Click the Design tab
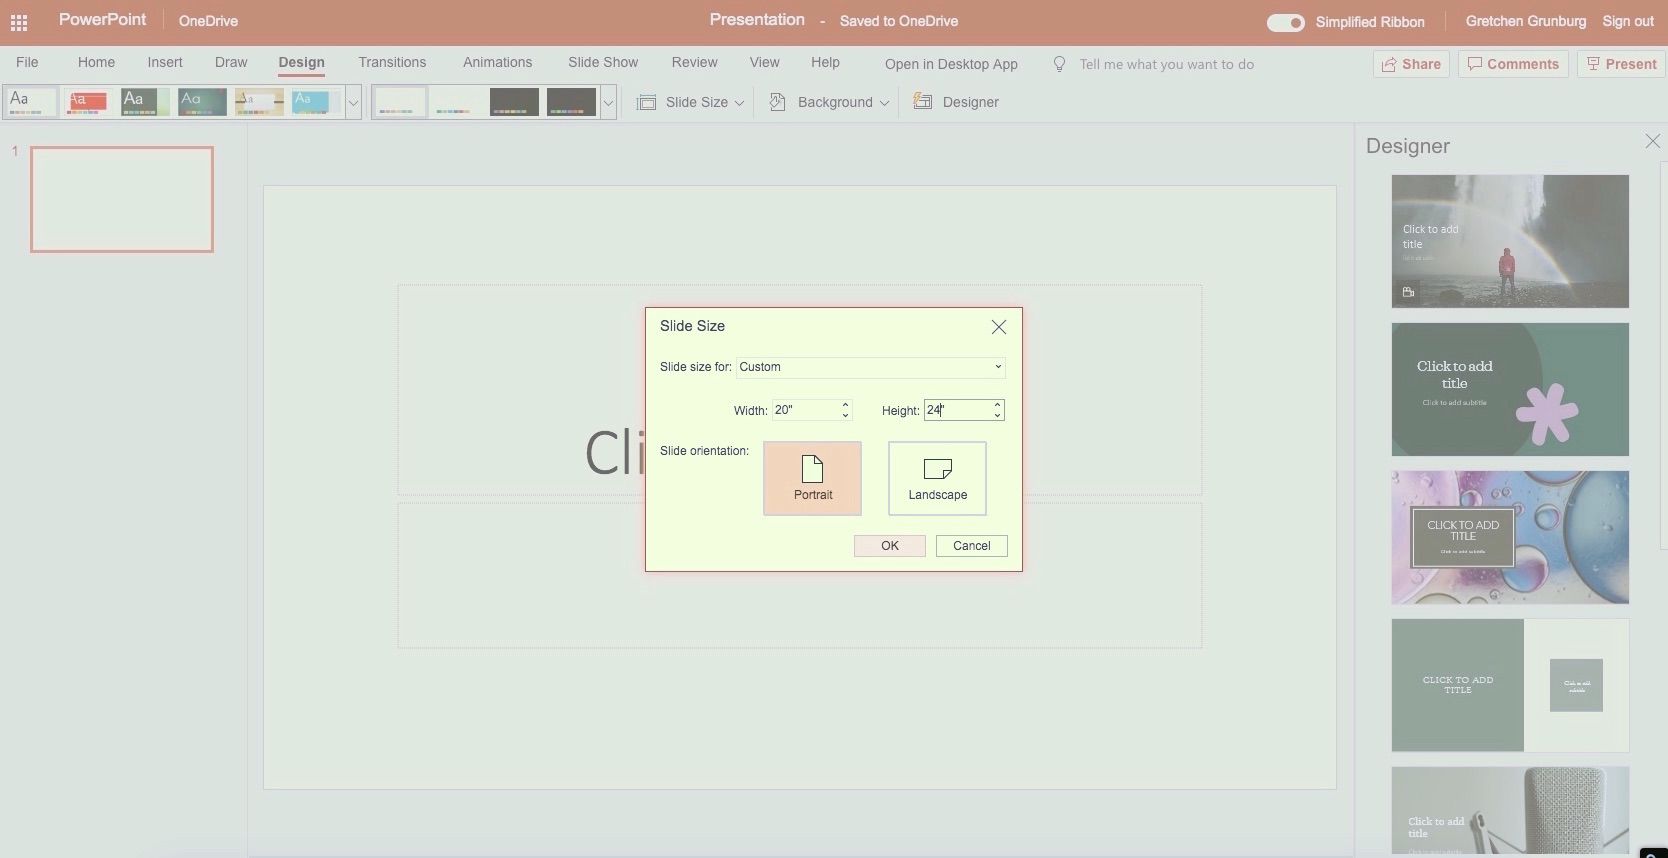This screenshot has height=858, width=1668. point(301,62)
